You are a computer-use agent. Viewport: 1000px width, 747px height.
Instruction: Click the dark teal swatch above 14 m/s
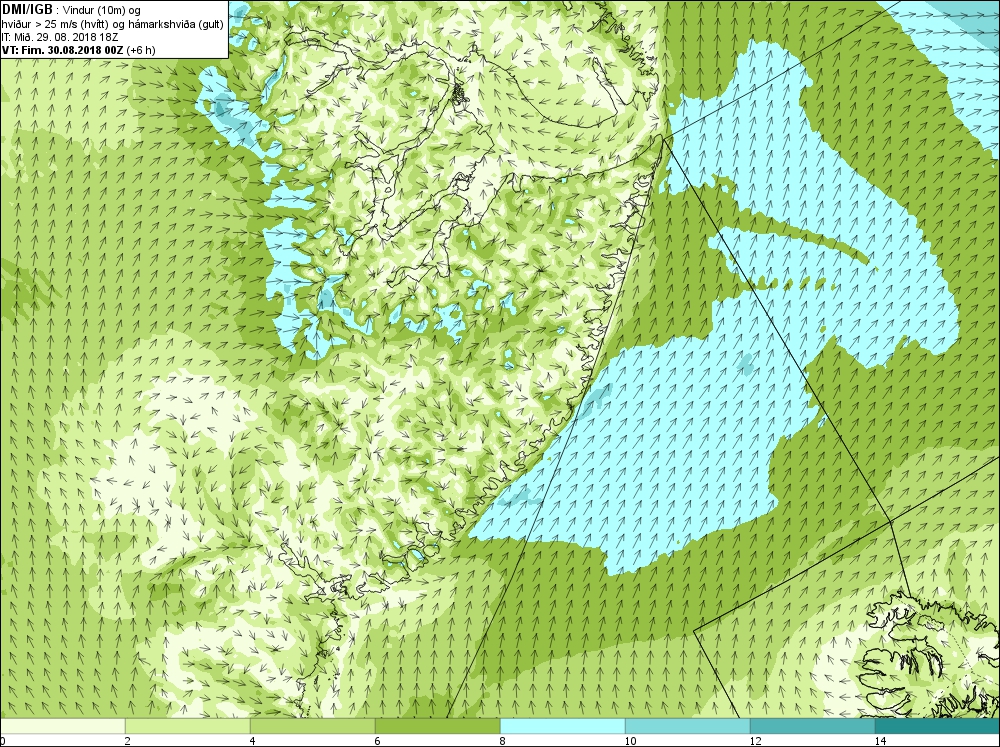coord(938,726)
